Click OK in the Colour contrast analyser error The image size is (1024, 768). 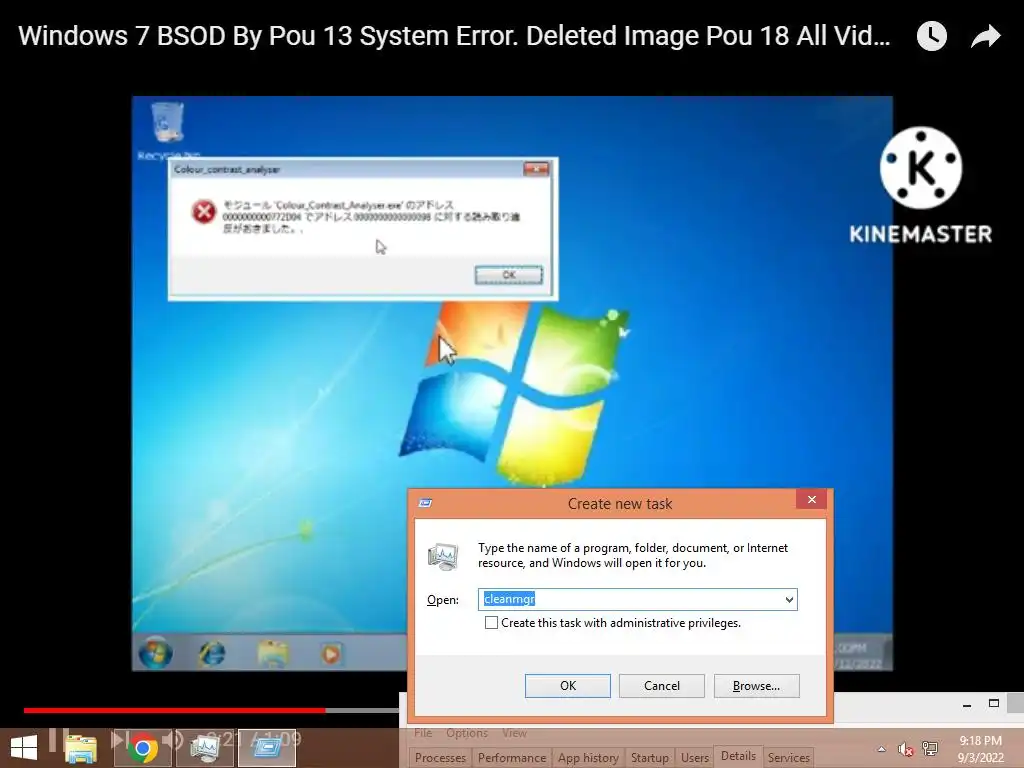click(x=509, y=275)
